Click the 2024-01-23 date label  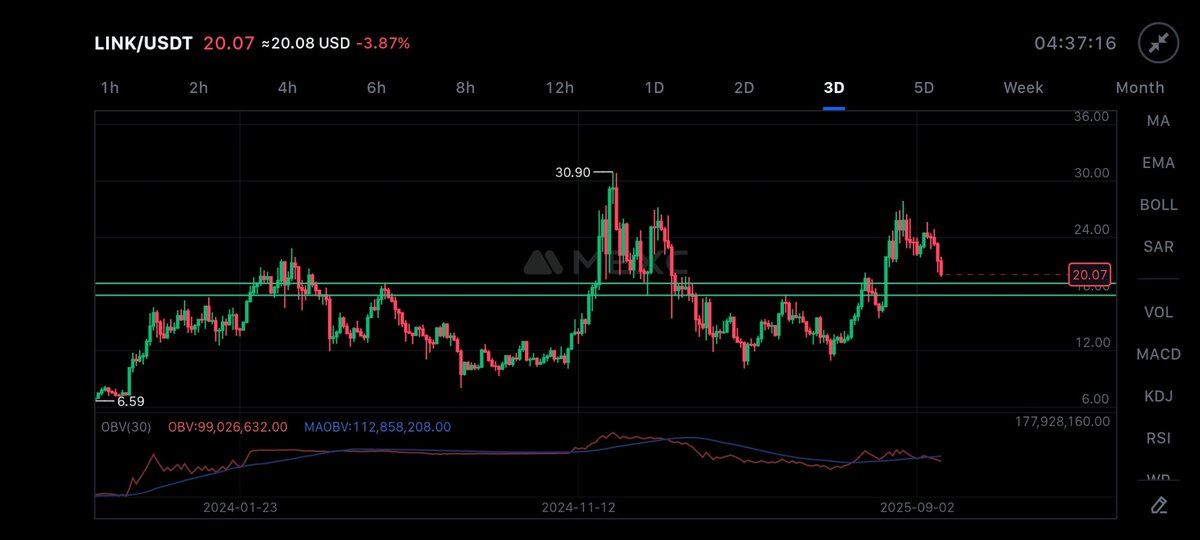(239, 507)
